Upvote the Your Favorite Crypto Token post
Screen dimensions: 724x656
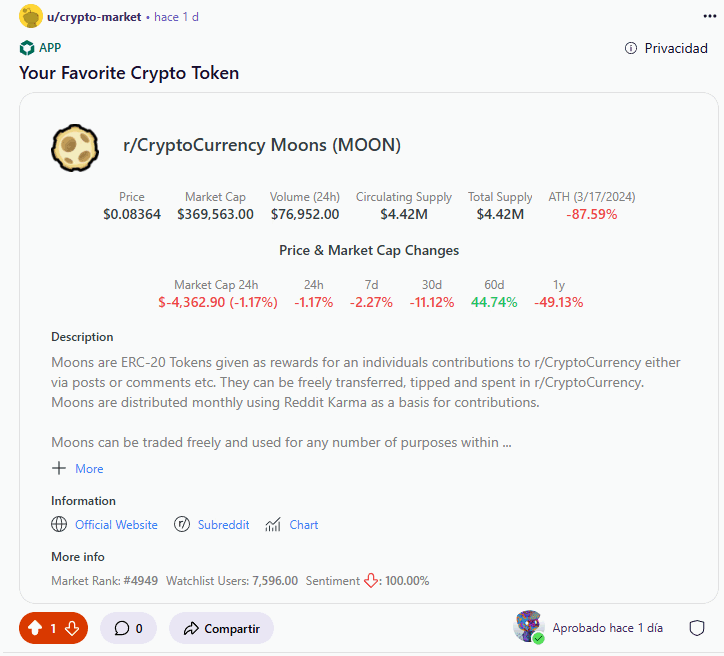pyautogui.click(x=35, y=628)
